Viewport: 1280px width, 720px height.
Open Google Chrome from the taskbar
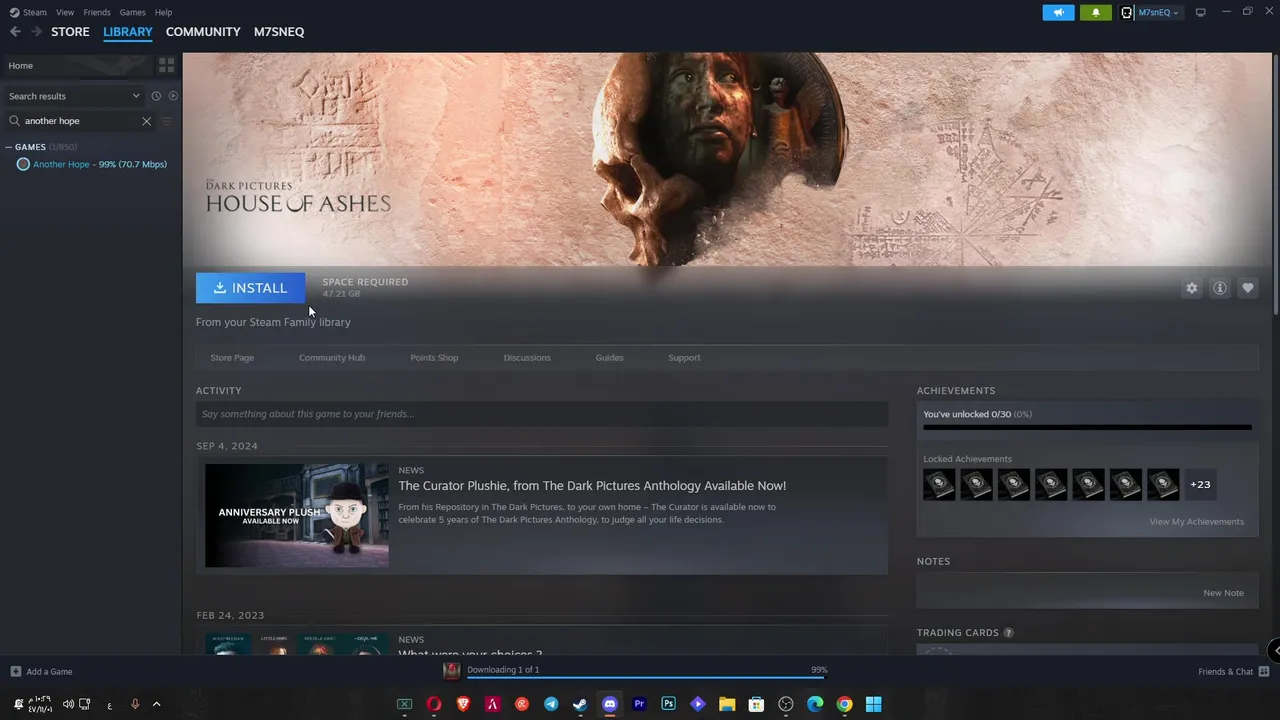coord(844,704)
